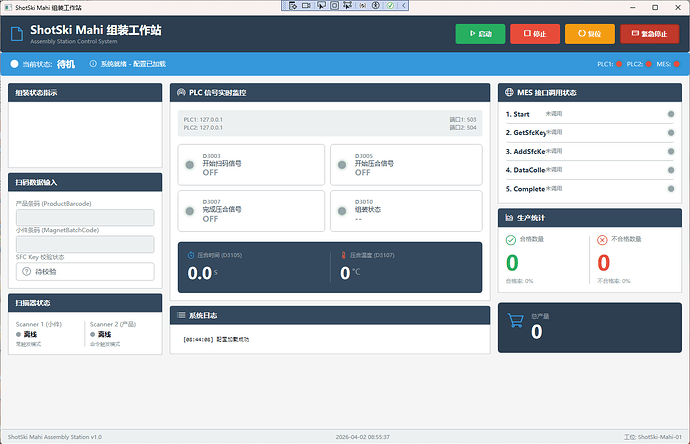Screen dimensions: 690x444
Task: Click the status dot for MES step 4. DataColle
Action: (x=671, y=170)
